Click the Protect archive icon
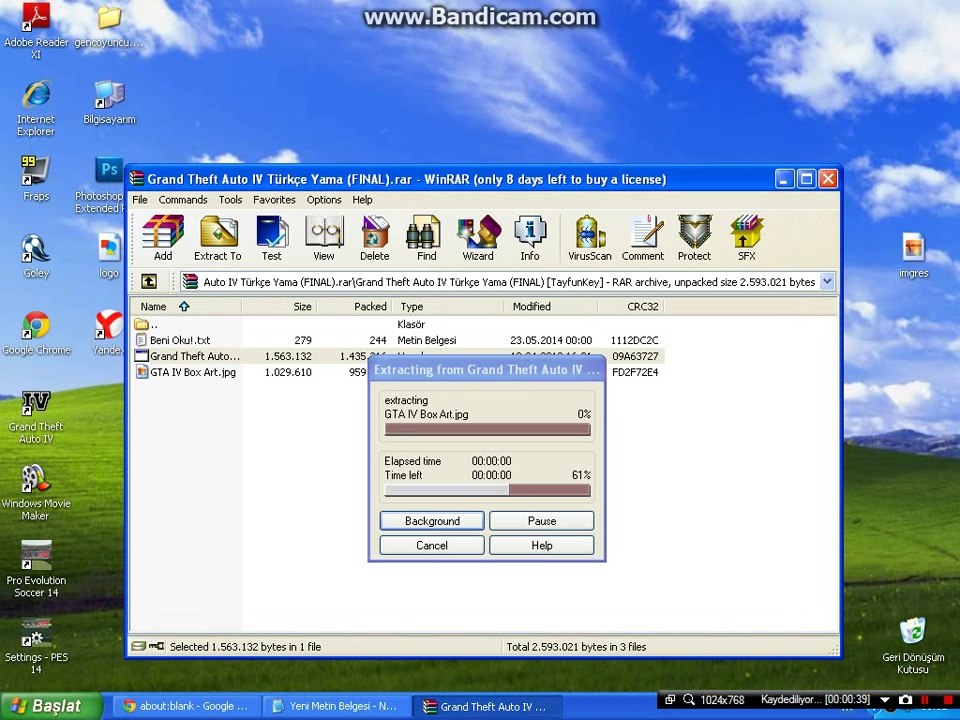960x720 pixels. click(694, 238)
